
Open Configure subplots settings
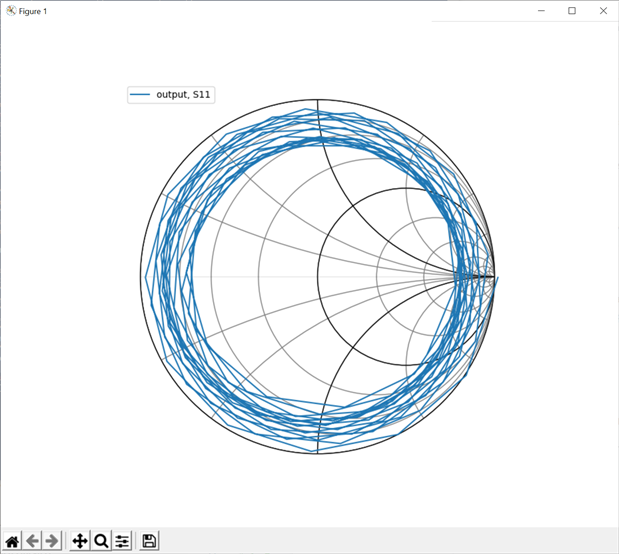pos(122,541)
